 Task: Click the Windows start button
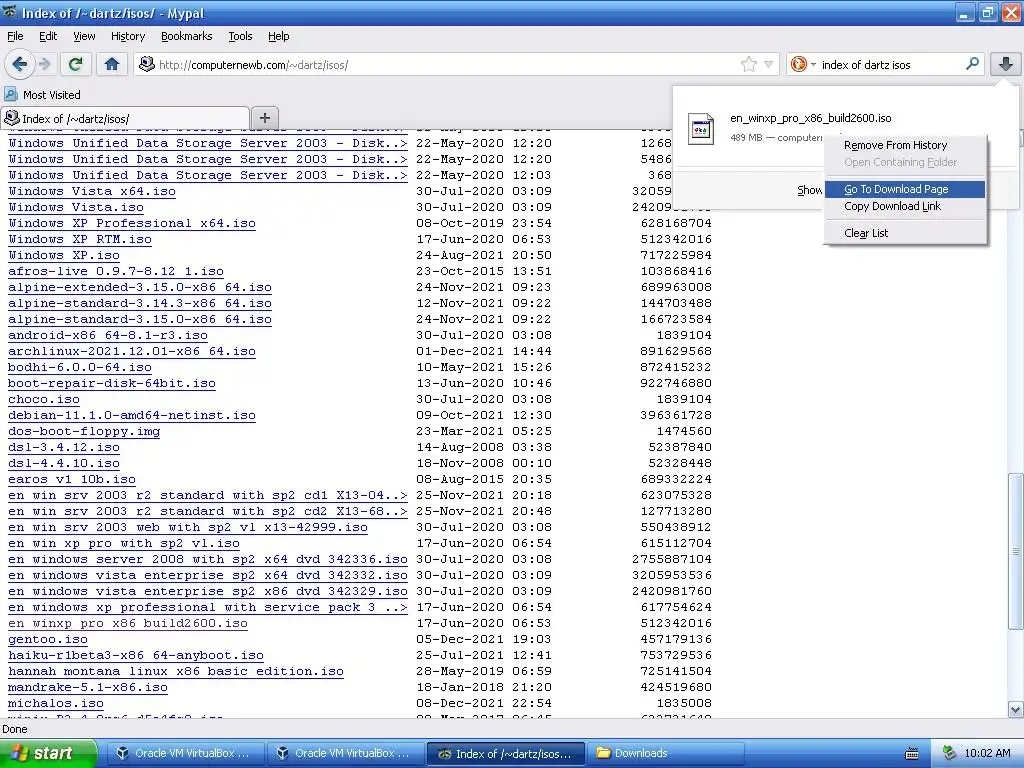47,753
